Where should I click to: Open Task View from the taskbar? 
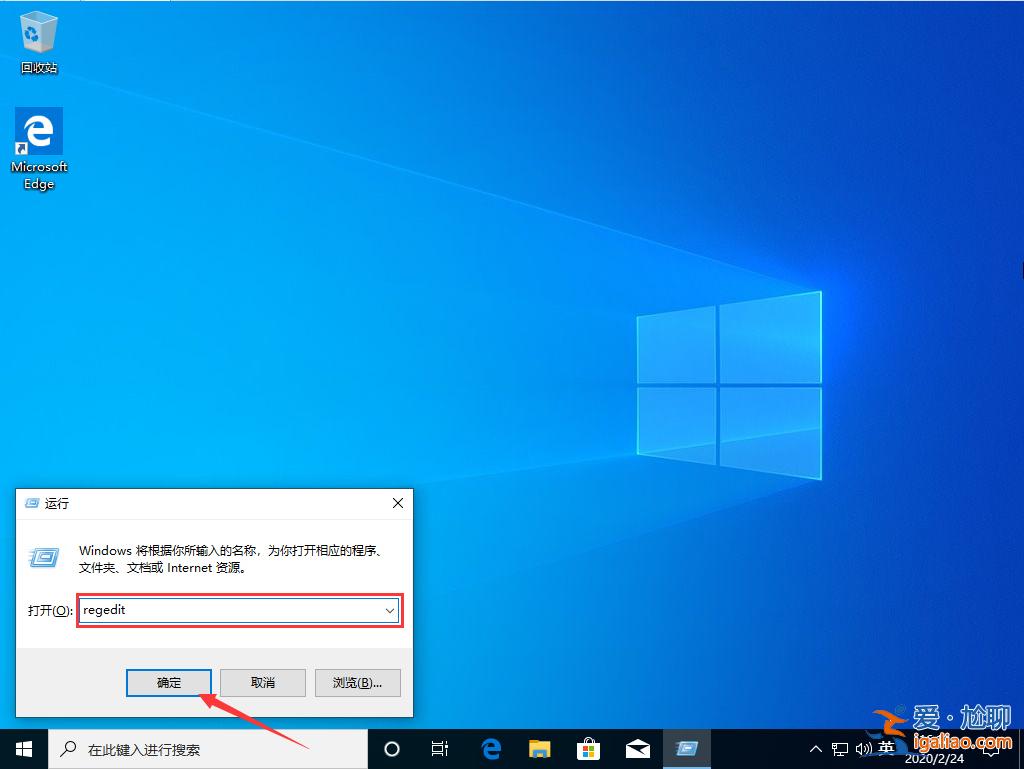click(x=440, y=748)
